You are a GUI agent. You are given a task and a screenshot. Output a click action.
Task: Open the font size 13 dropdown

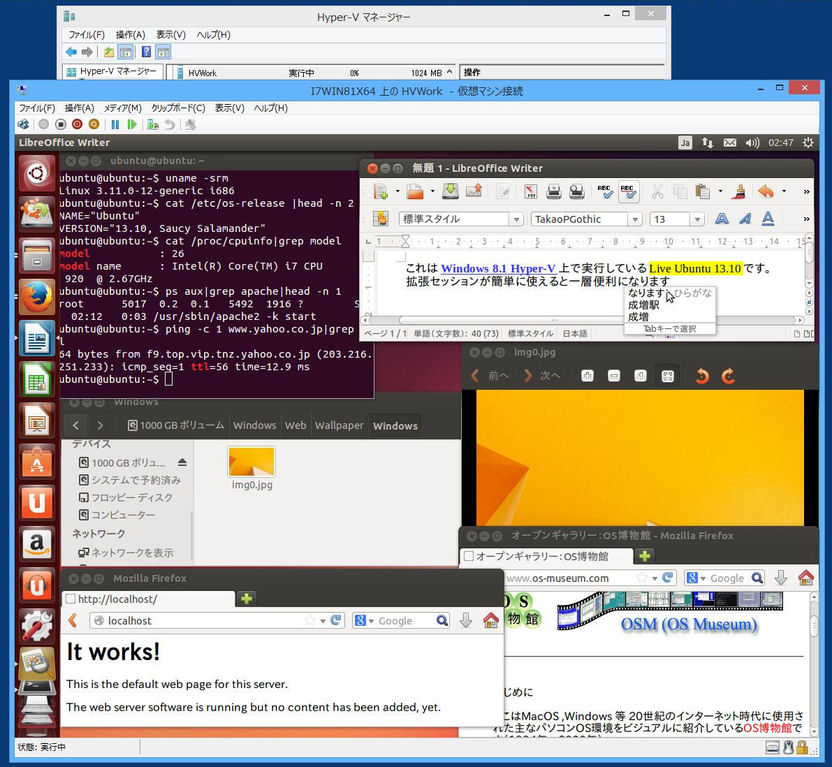[x=698, y=219]
